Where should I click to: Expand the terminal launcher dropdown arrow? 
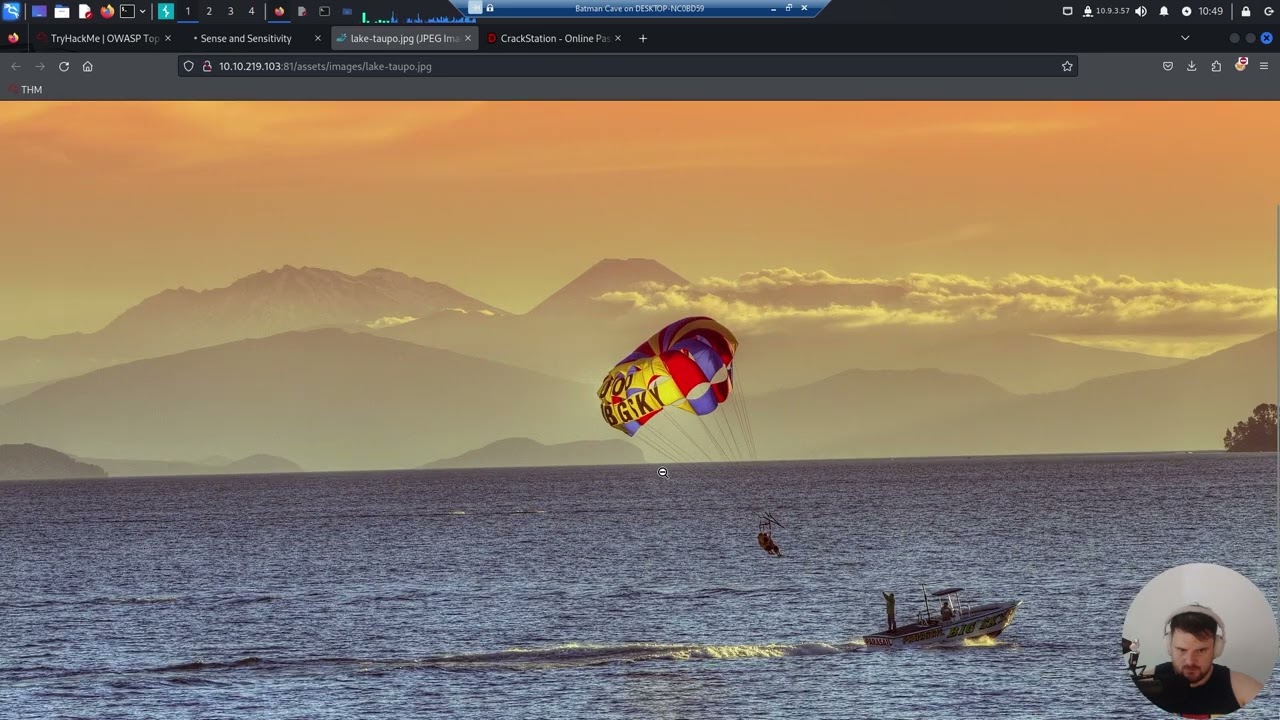point(142,11)
